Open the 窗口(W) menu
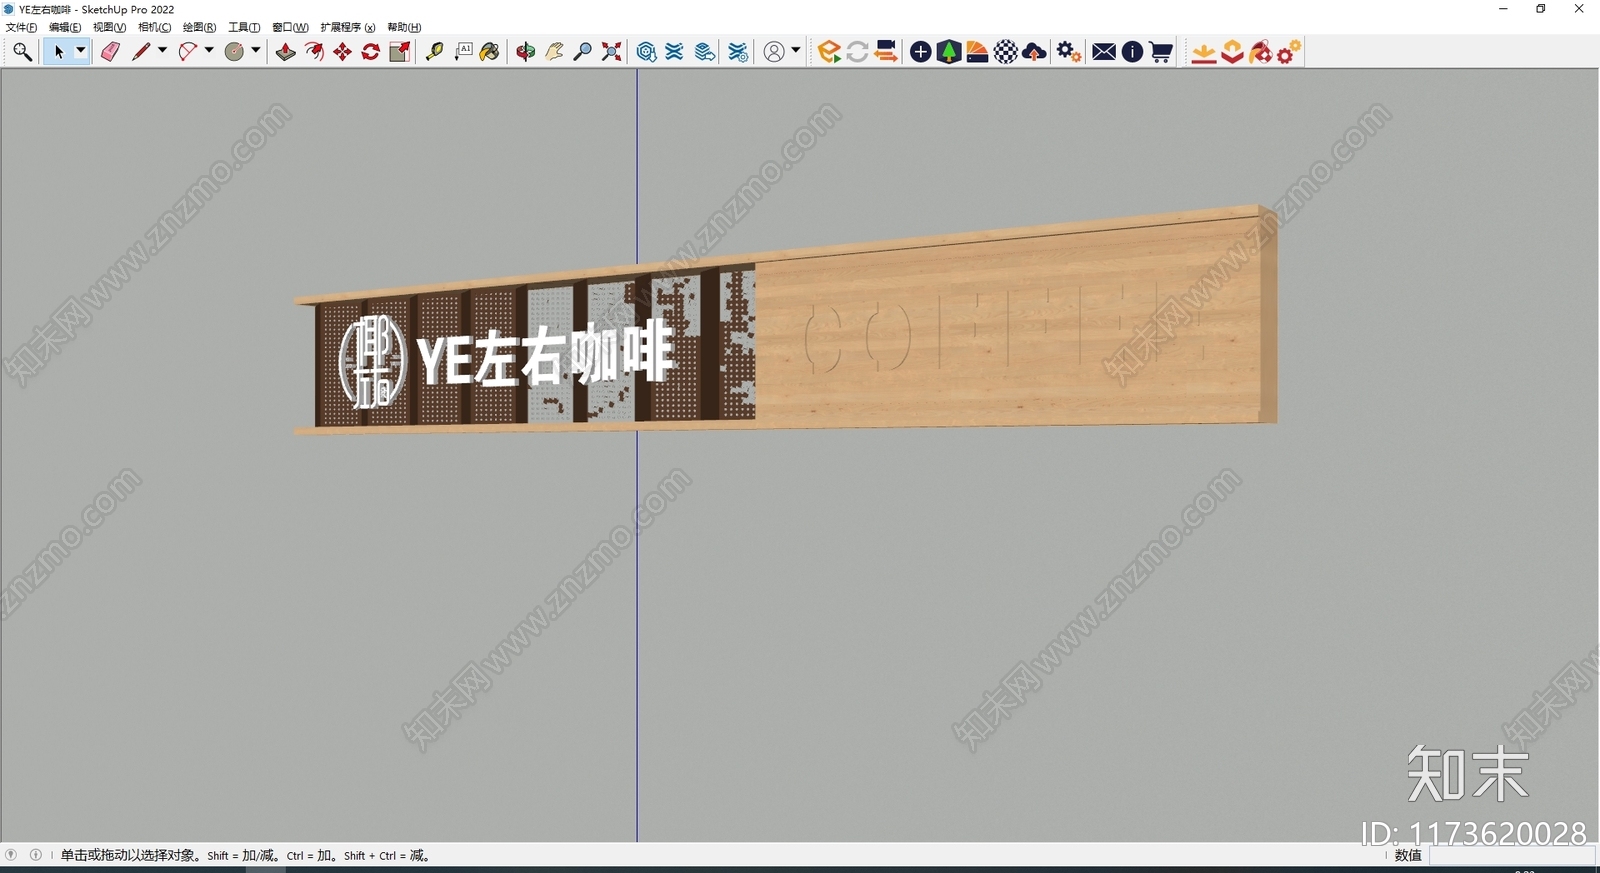 (290, 27)
